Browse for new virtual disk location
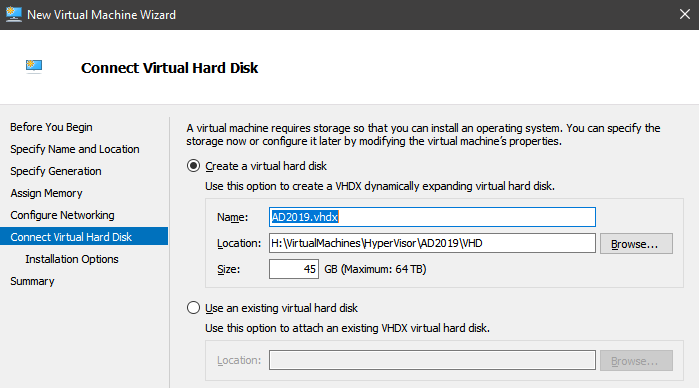The height and width of the screenshot is (388, 699). [x=636, y=244]
